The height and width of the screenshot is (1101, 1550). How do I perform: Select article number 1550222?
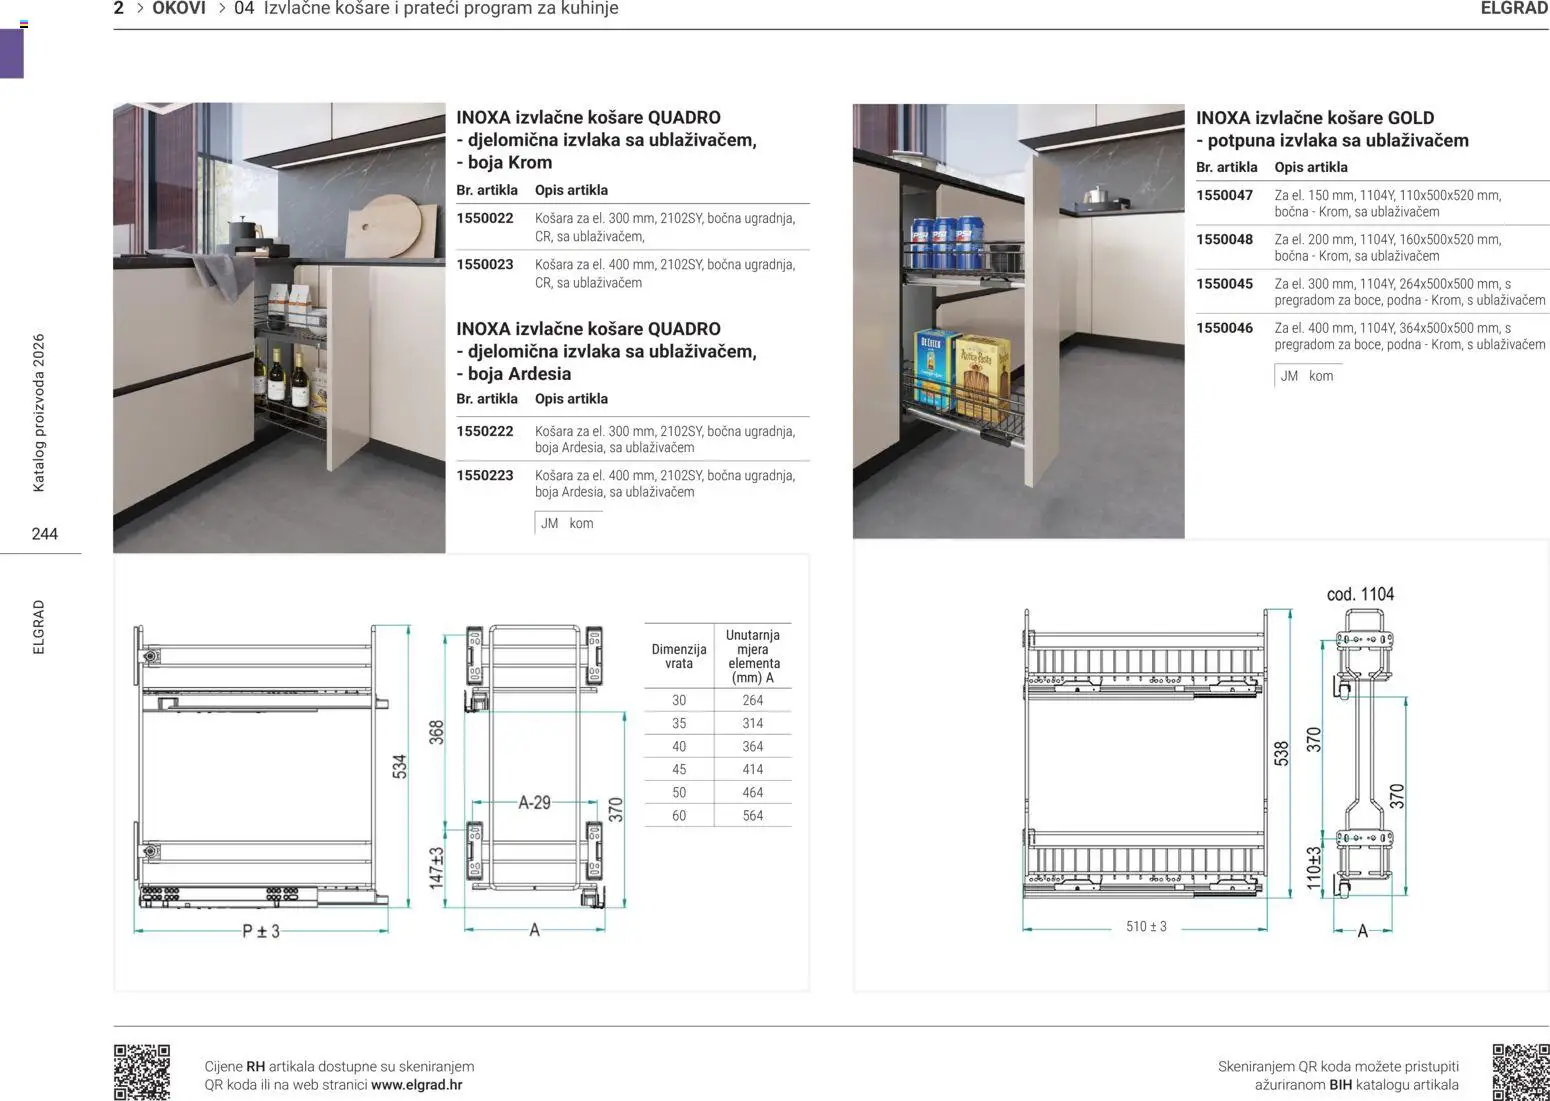pyautogui.click(x=484, y=431)
